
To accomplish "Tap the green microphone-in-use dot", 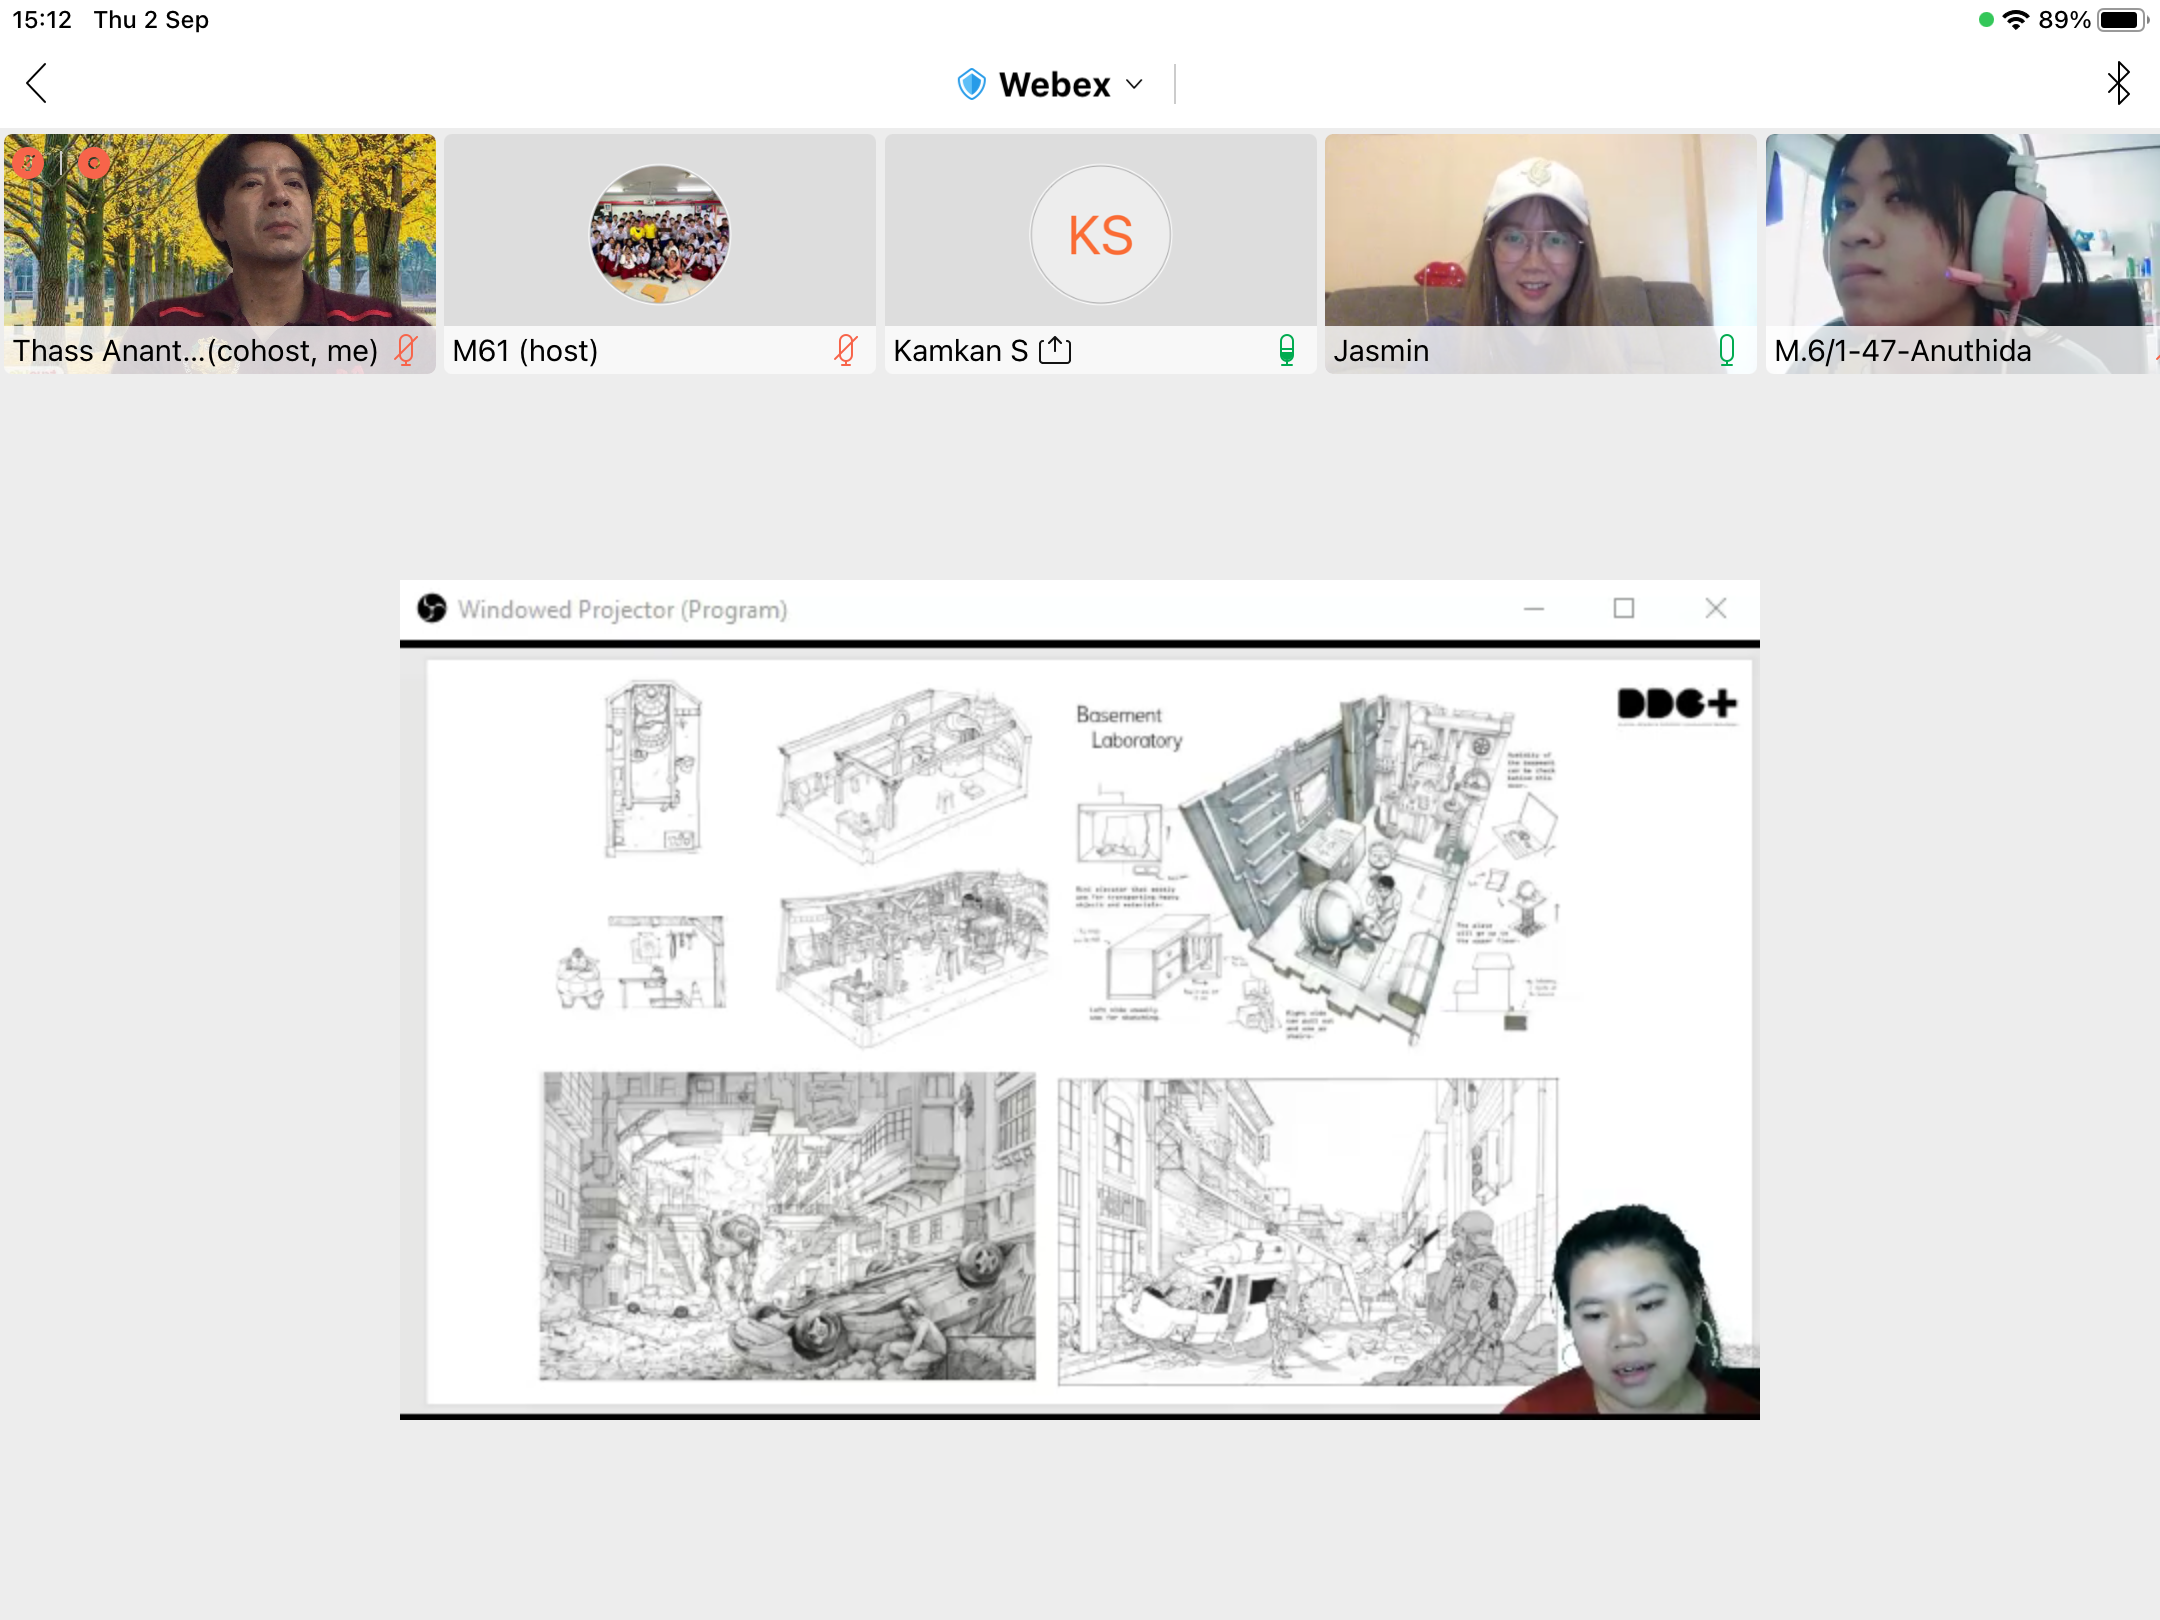I will click(1986, 20).
